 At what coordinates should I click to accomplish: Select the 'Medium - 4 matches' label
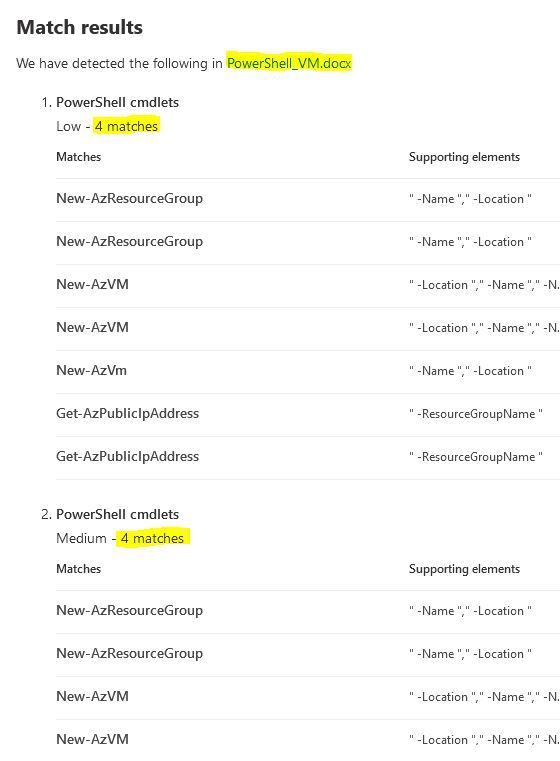click(x=120, y=538)
